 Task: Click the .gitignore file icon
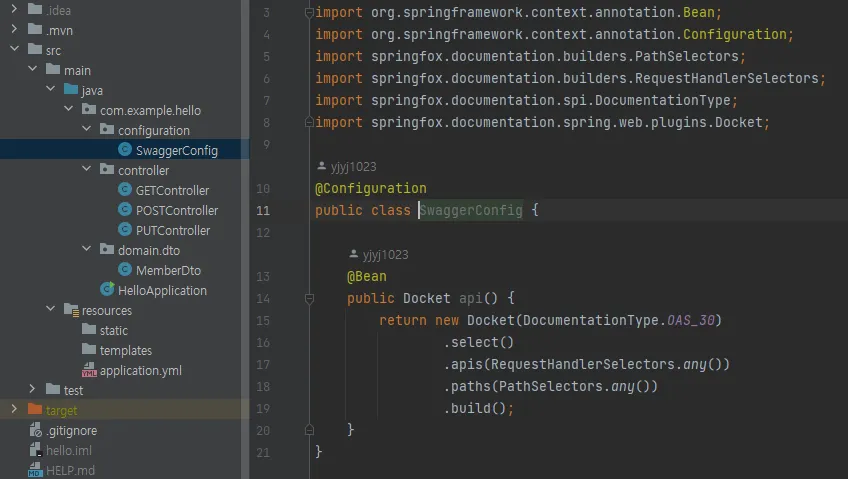(35, 430)
